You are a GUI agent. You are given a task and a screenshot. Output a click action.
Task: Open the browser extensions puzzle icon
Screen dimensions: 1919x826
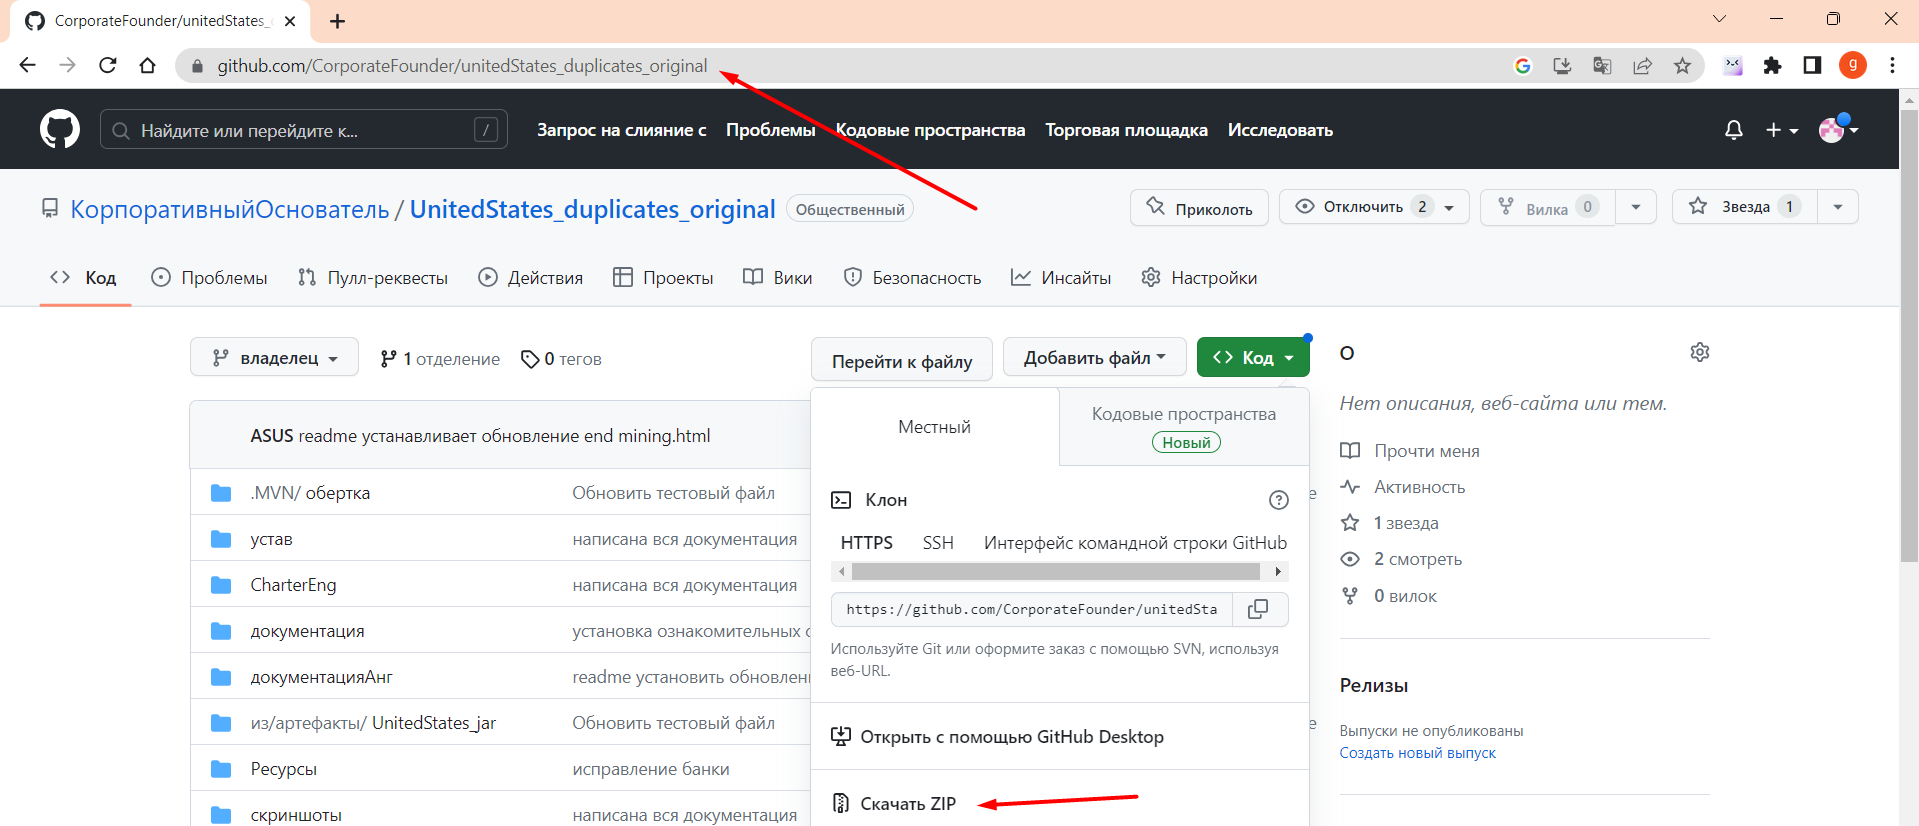click(x=1772, y=66)
